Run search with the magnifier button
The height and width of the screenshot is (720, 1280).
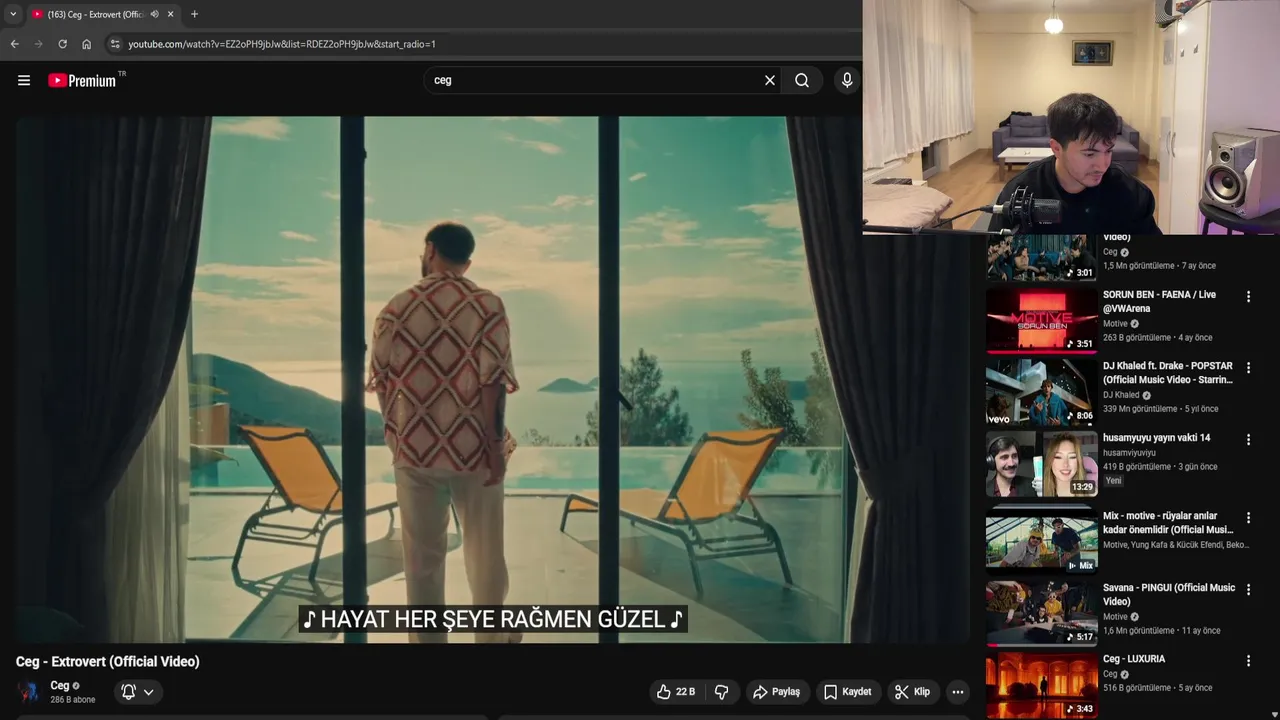tap(802, 80)
